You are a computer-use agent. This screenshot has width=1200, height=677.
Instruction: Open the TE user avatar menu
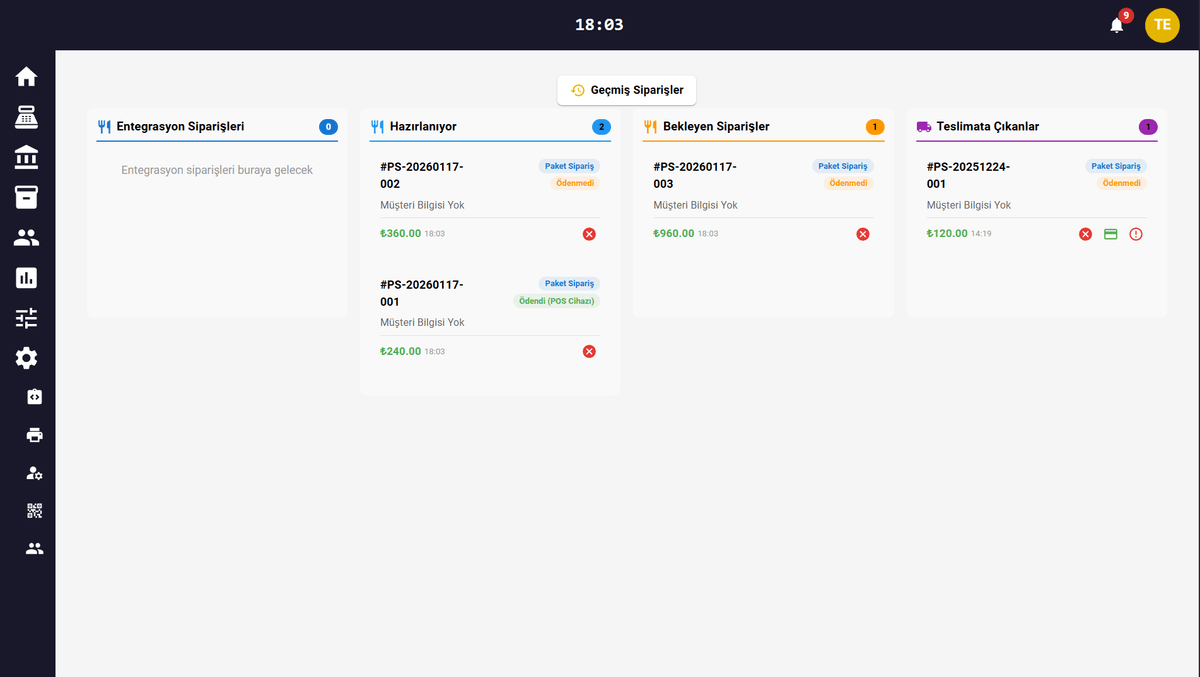coord(1162,25)
